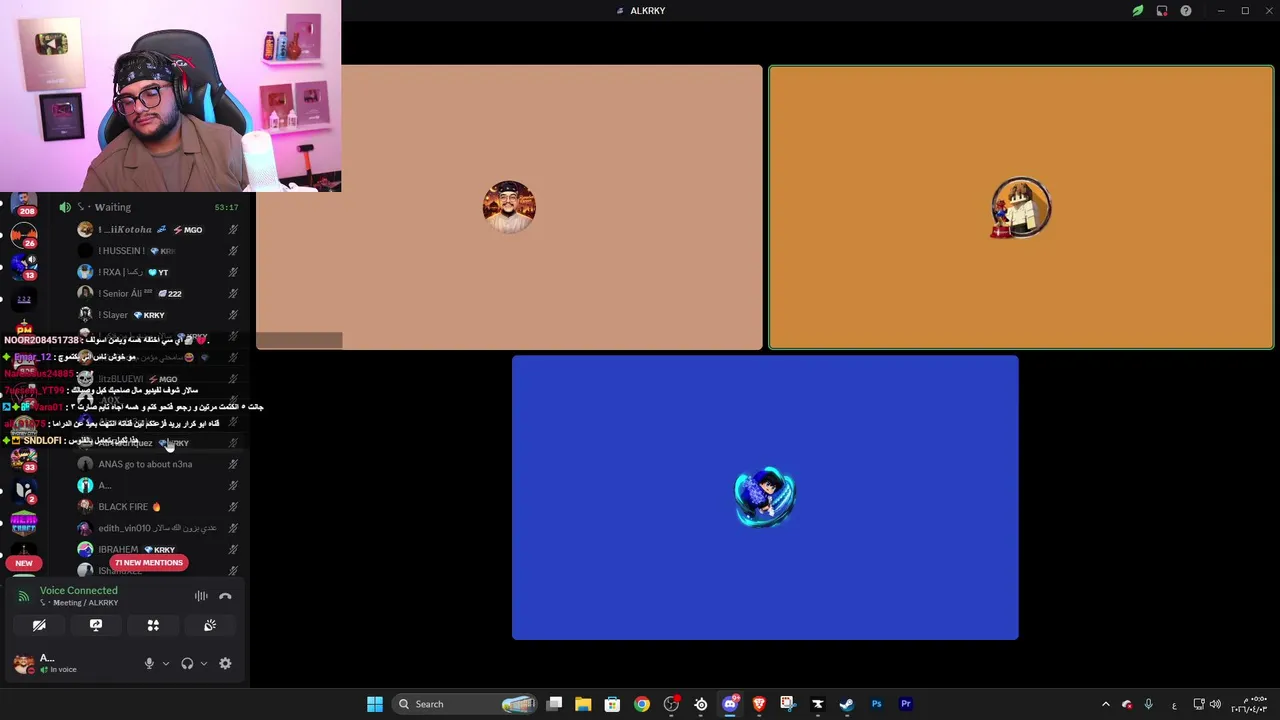The image size is (1280, 720).
Task: Select user HUSSEIN in the voice list
Action: 157,251
